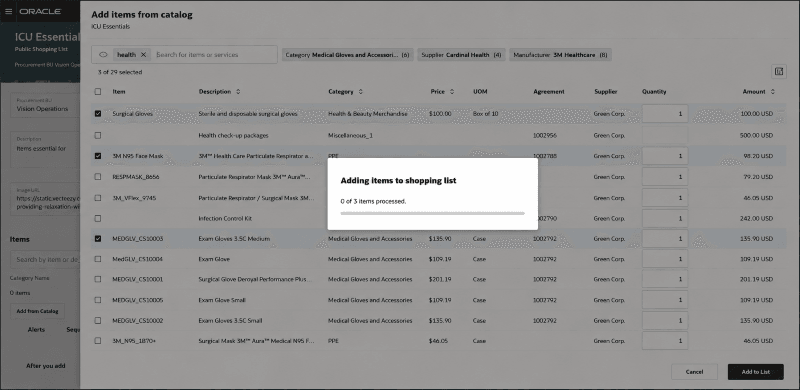800x390 pixels.
Task: Click the UOM column header
Action: coord(480,92)
